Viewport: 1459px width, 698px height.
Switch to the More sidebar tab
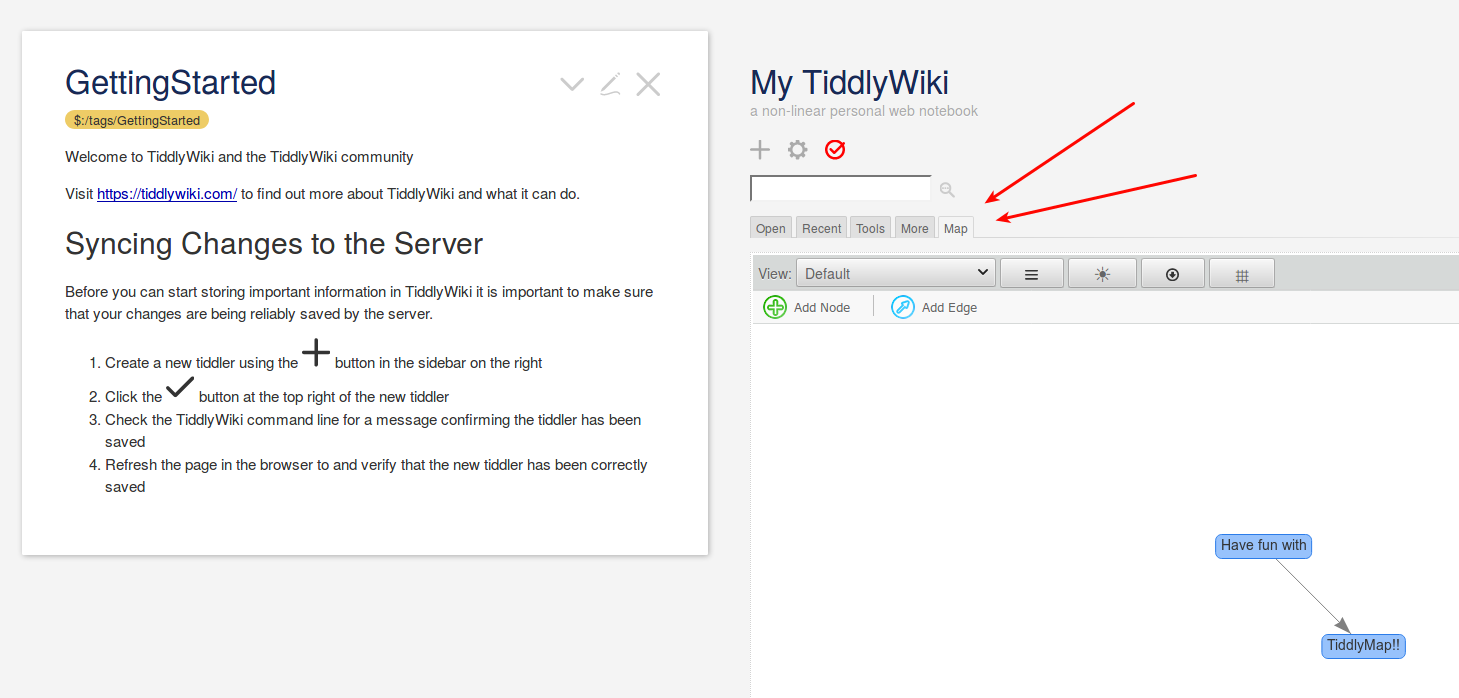tap(915, 228)
